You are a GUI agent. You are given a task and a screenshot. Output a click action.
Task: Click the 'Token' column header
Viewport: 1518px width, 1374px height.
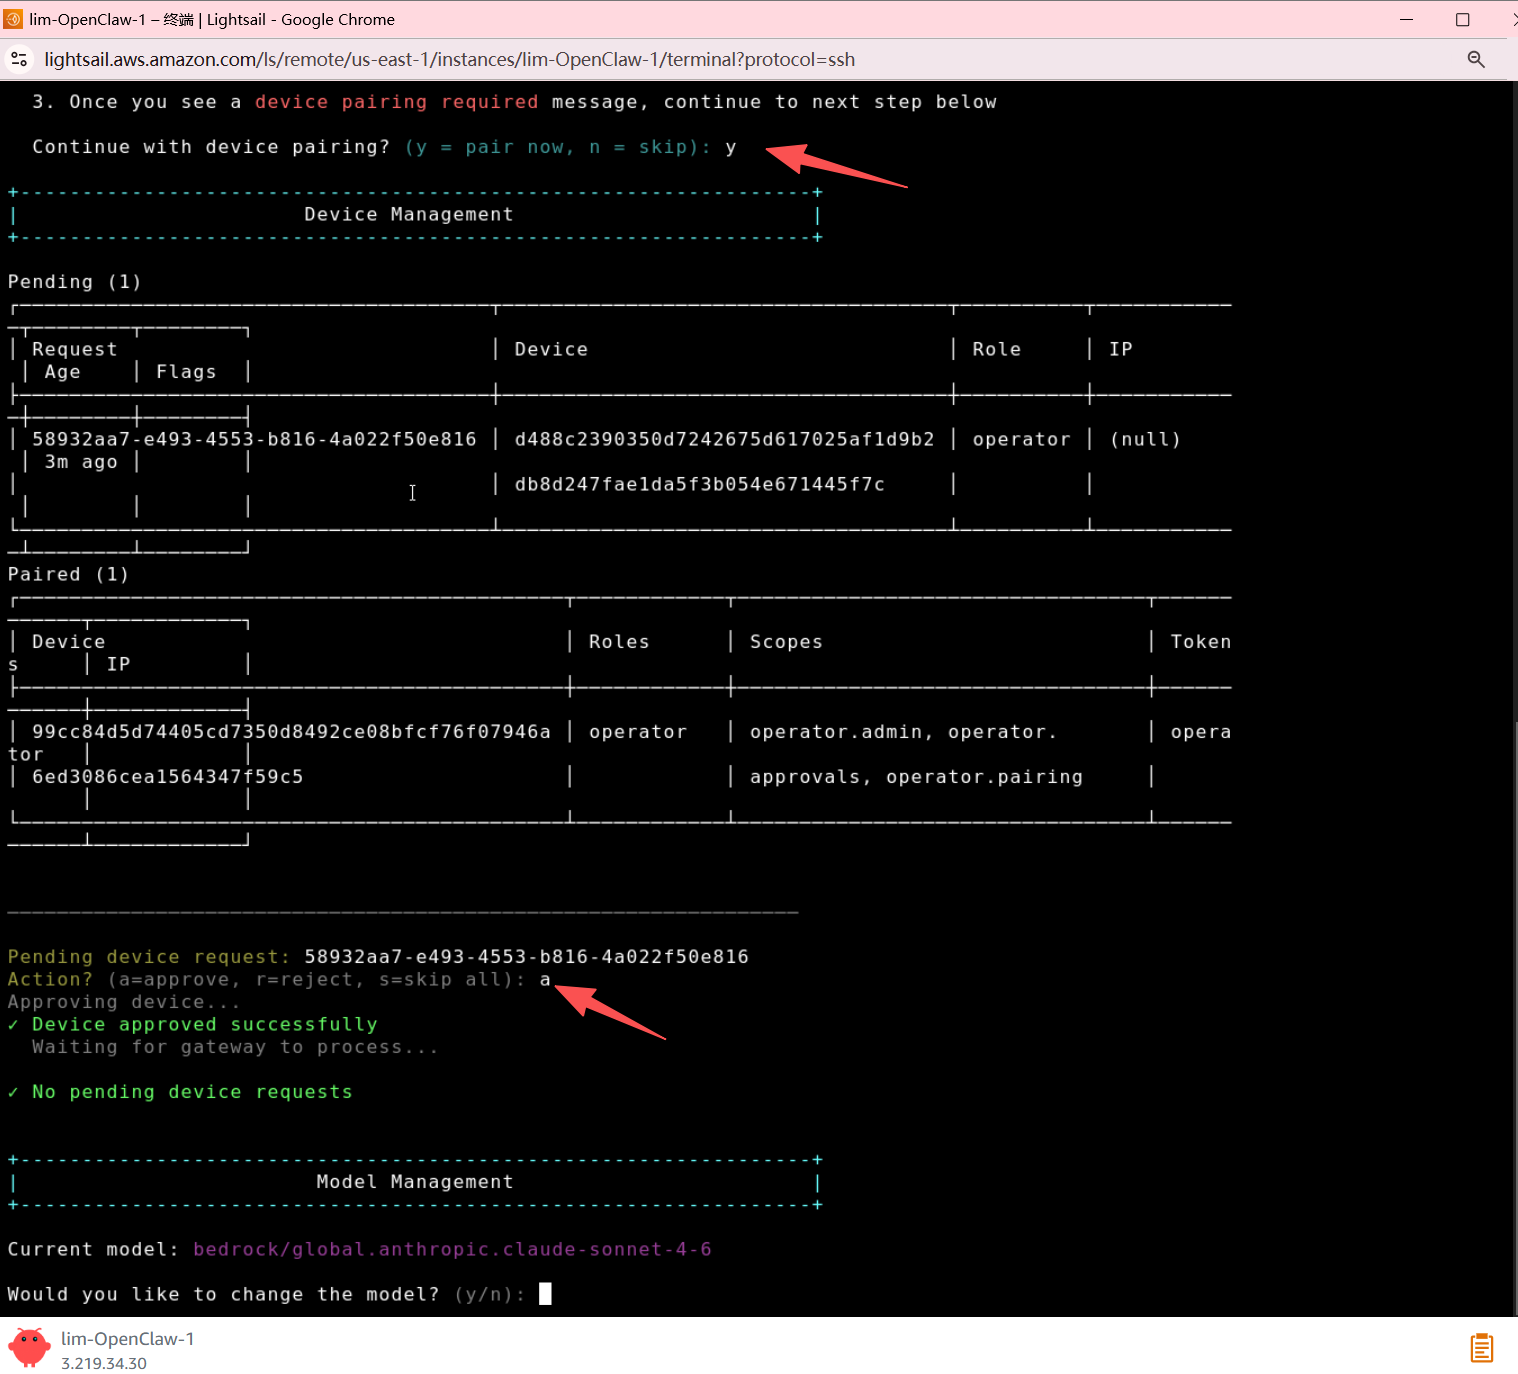tap(1201, 642)
